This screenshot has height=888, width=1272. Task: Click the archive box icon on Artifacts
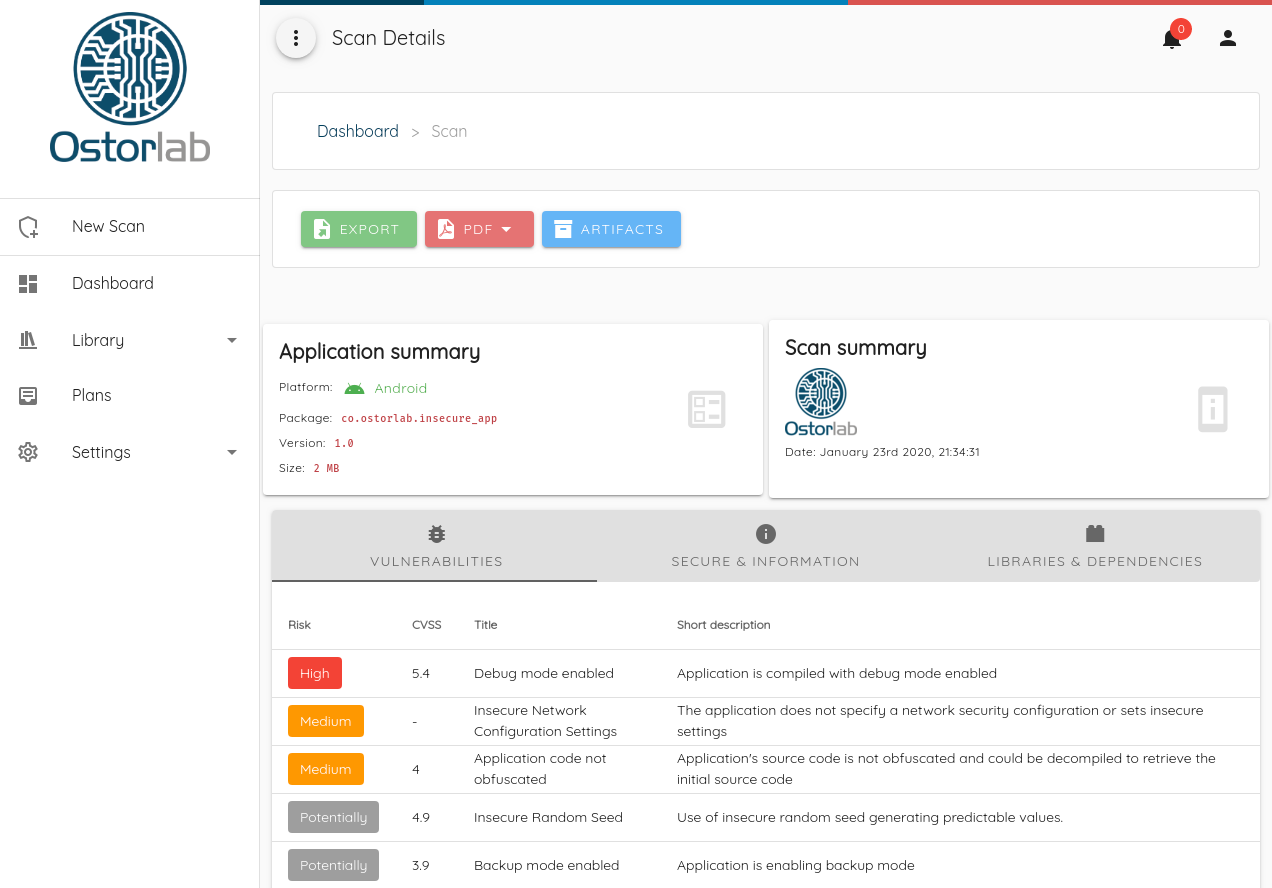[x=563, y=229]
